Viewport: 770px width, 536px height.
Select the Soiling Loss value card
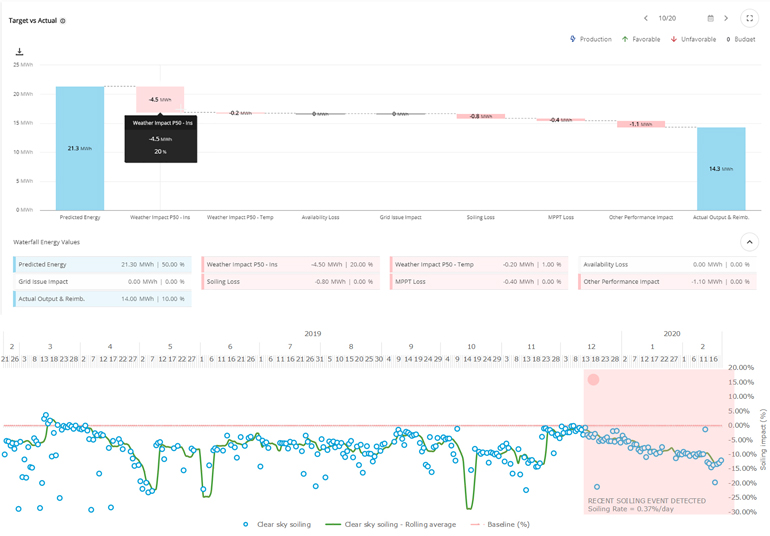point(292,282)
